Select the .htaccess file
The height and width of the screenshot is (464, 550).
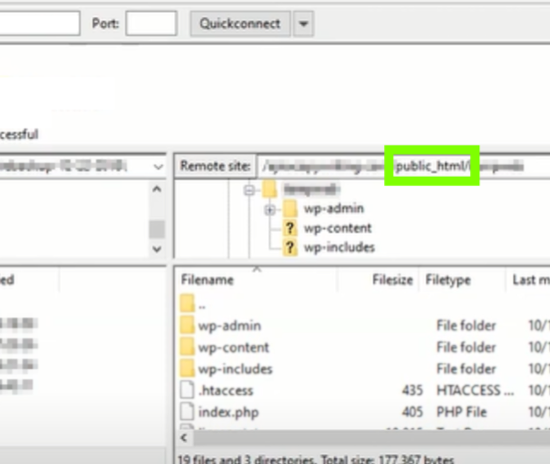[226, 390]
